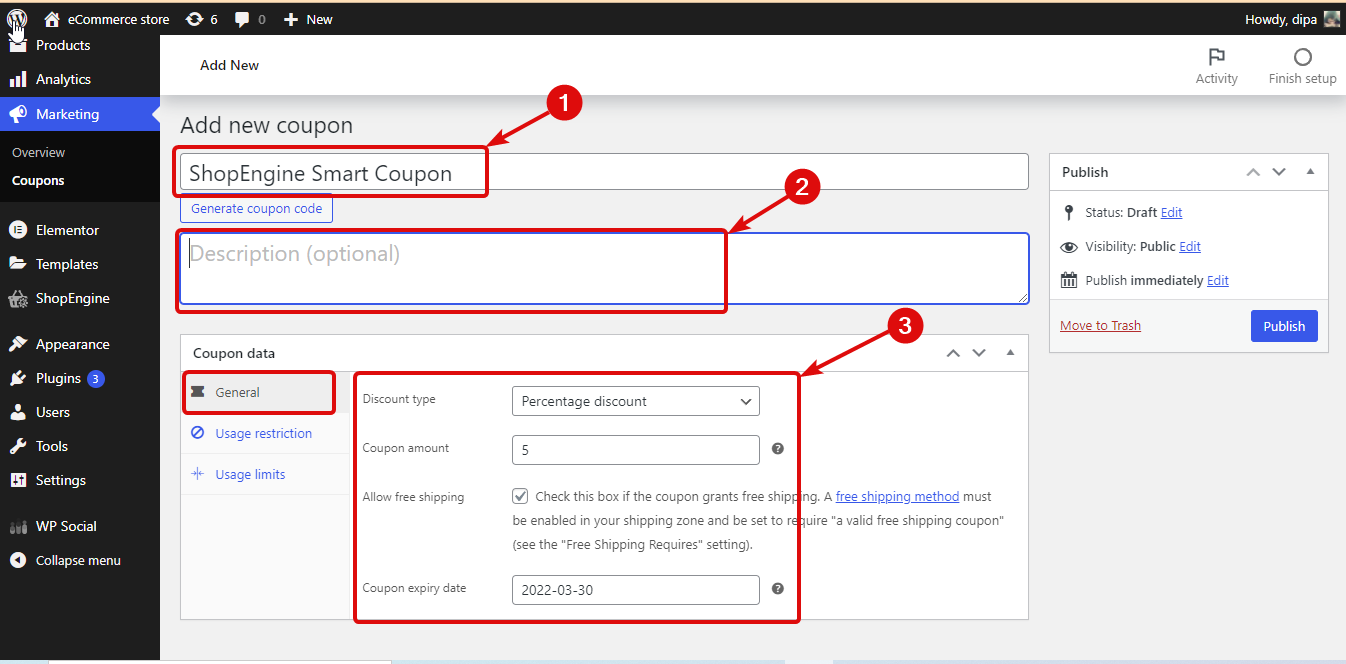Move the Coupon data box down

tap(979, 353)
